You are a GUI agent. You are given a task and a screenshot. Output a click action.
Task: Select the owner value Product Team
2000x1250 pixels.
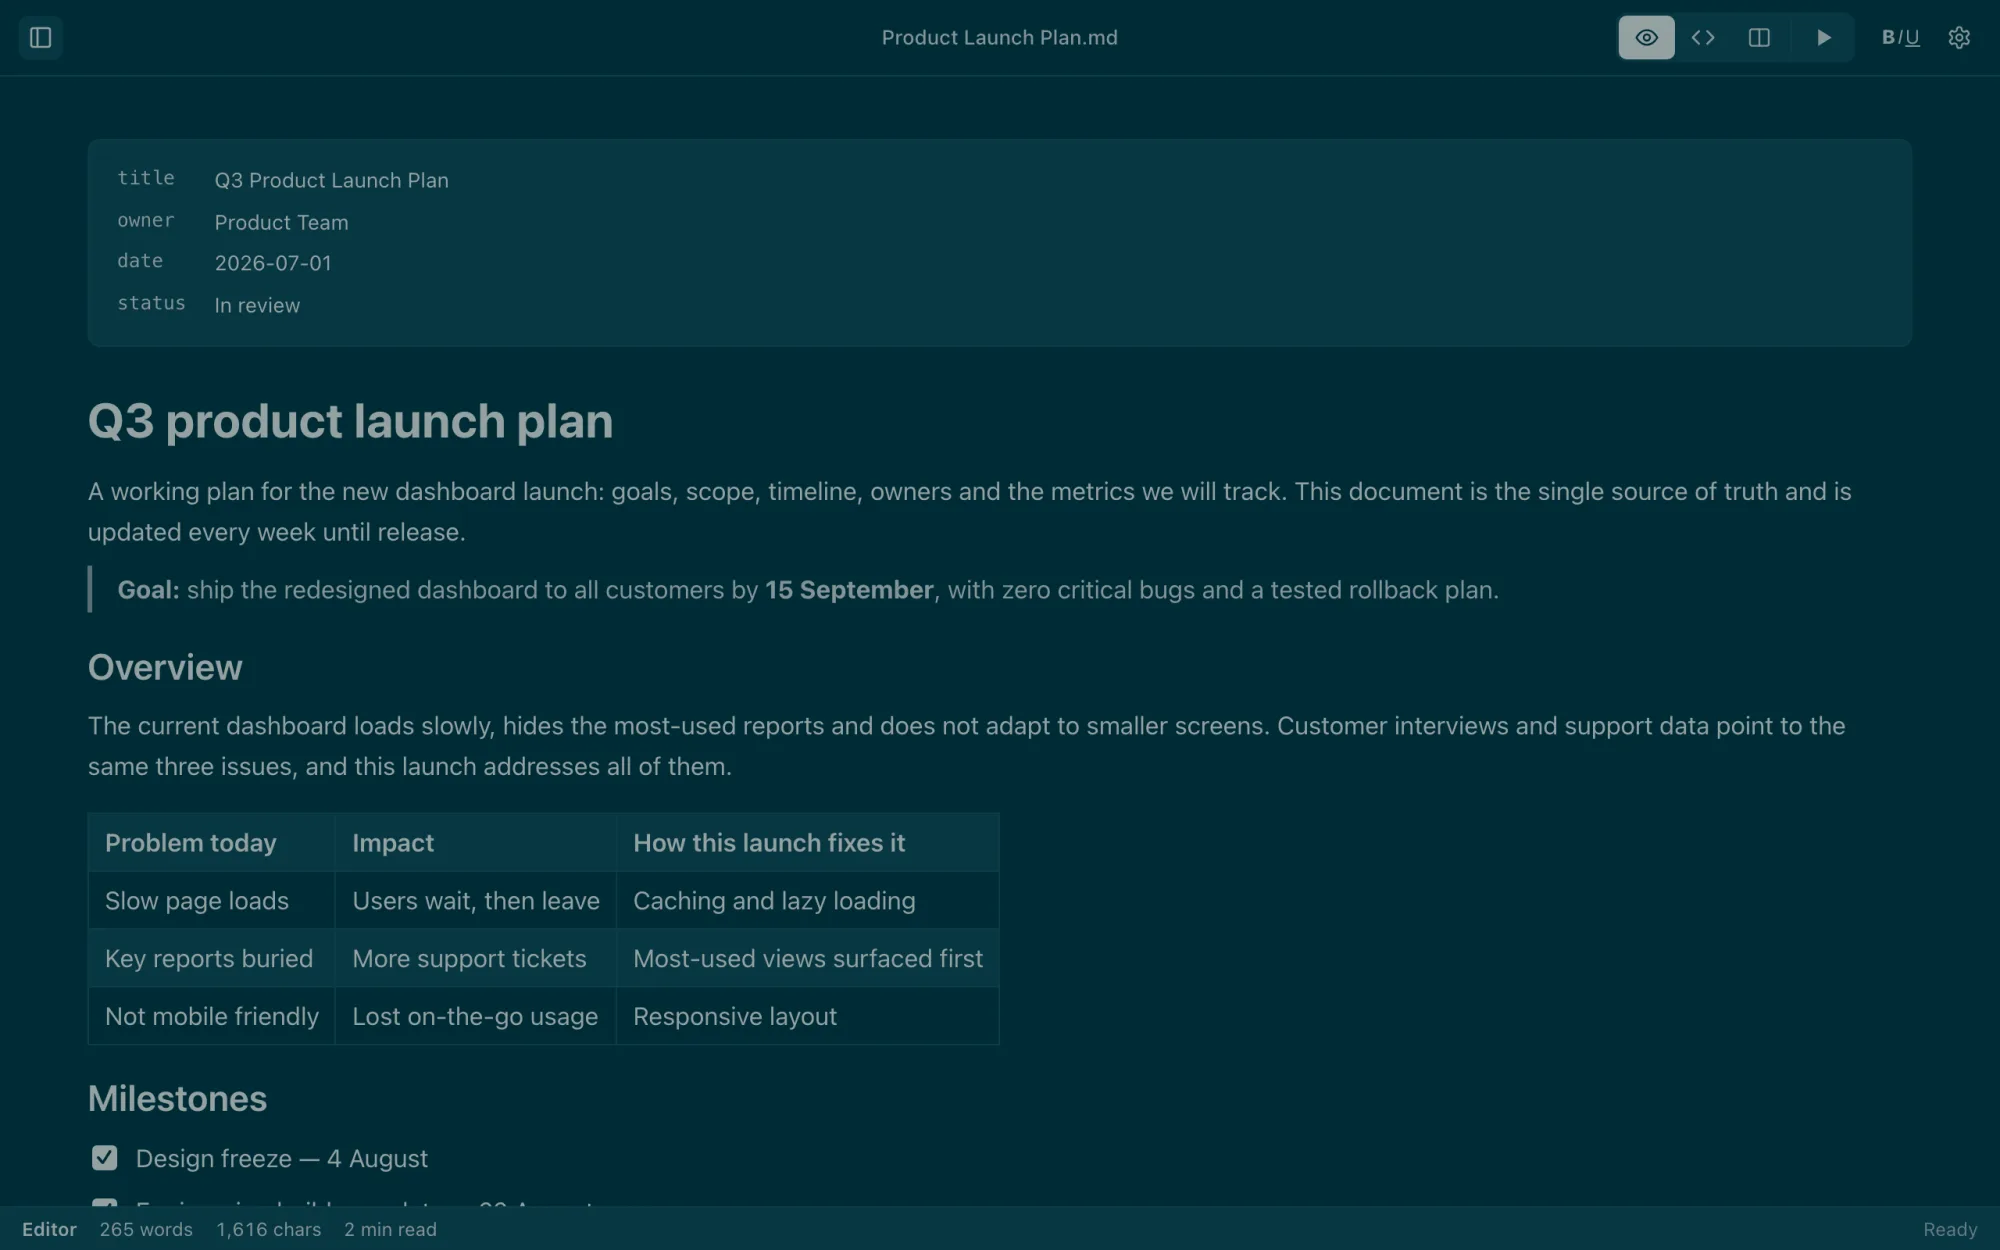coord(281,223)
